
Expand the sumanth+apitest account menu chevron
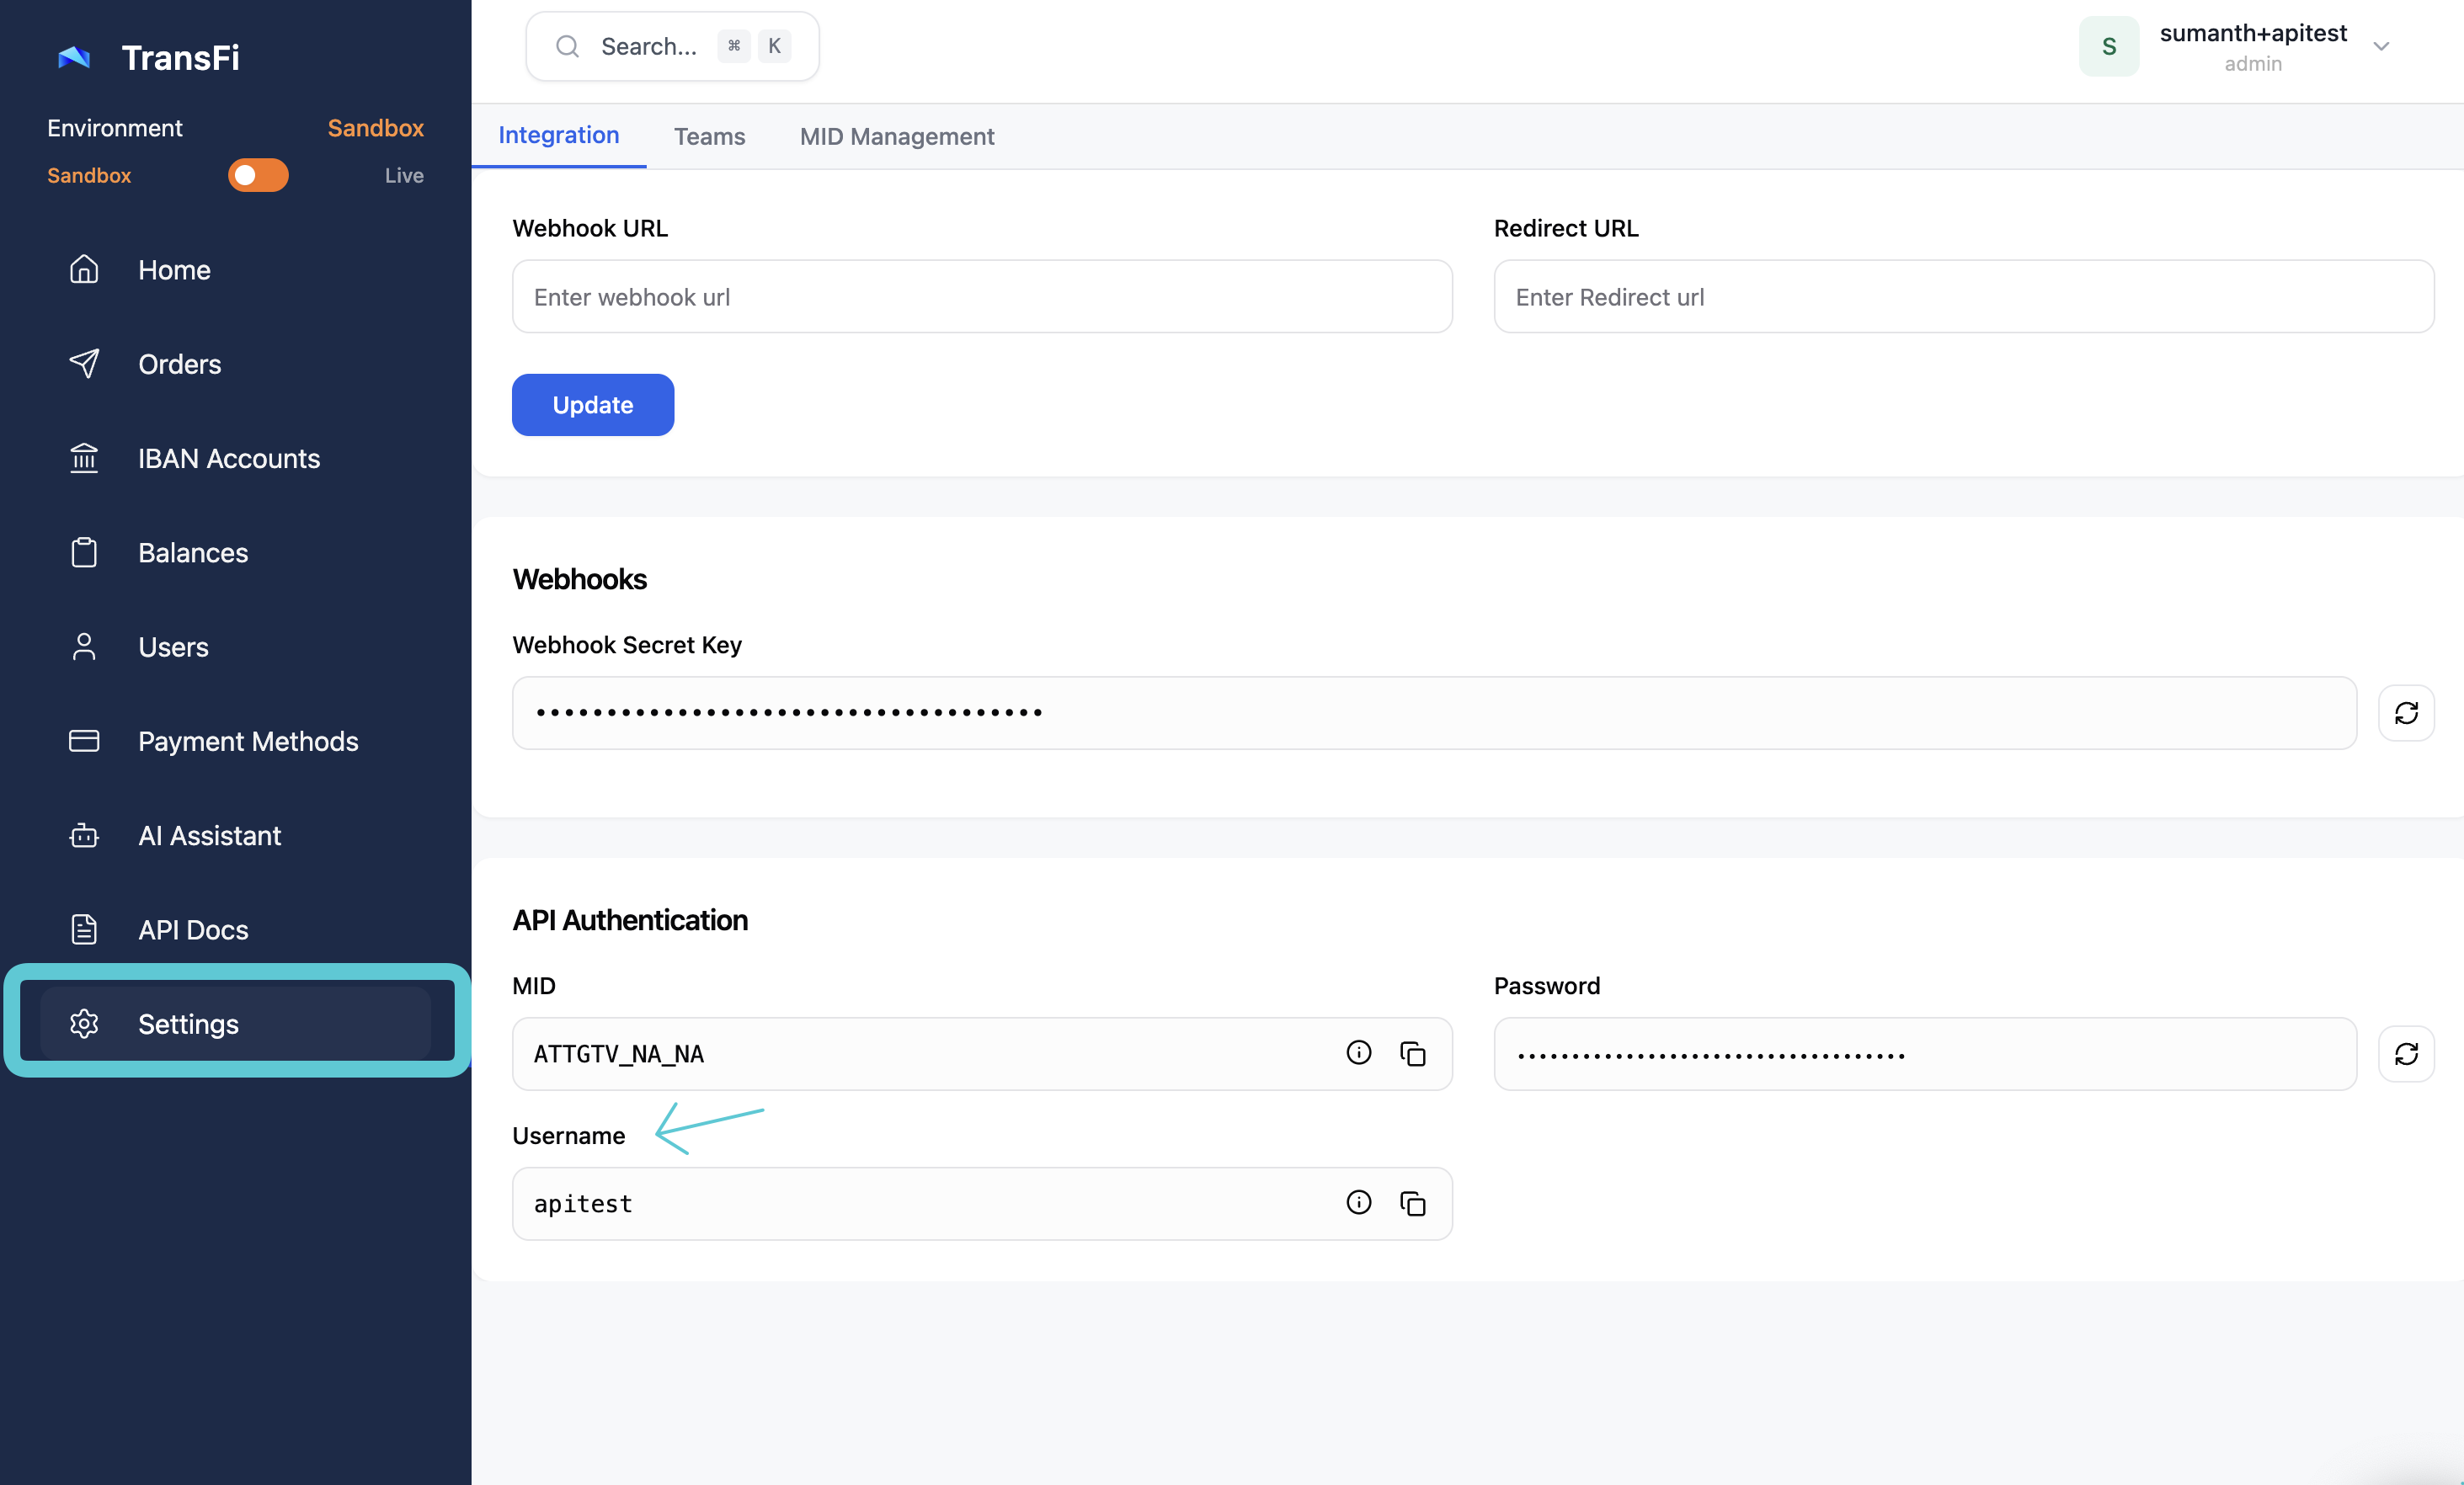coord(2381,46)
